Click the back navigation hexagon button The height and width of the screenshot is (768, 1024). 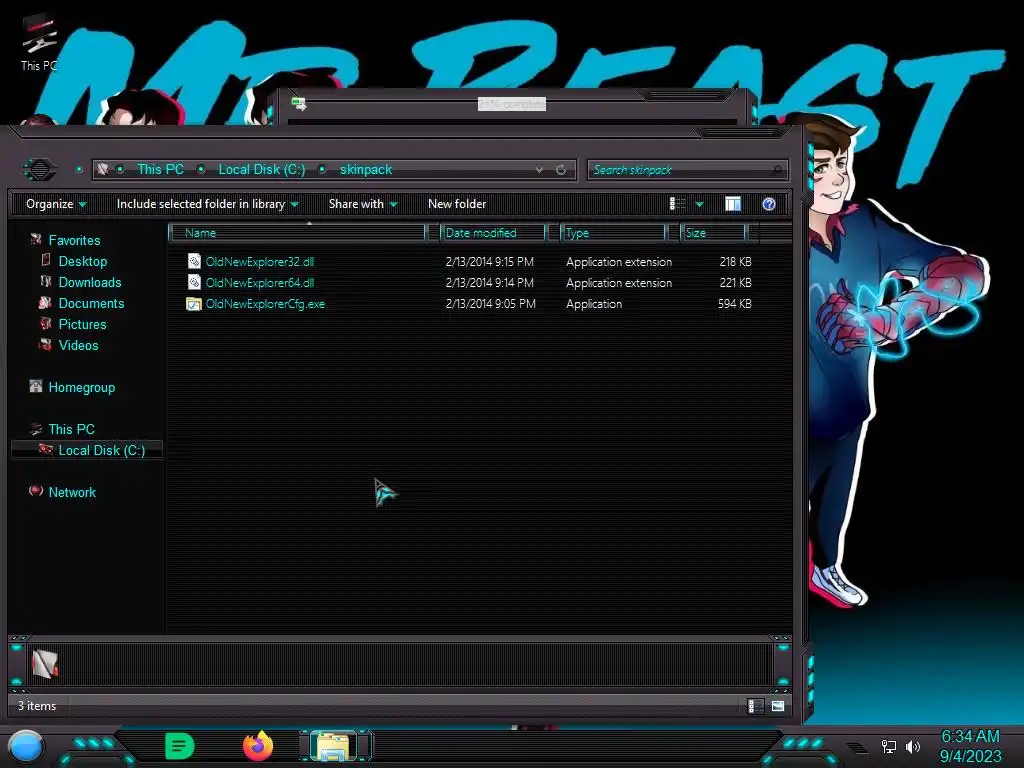40,170
